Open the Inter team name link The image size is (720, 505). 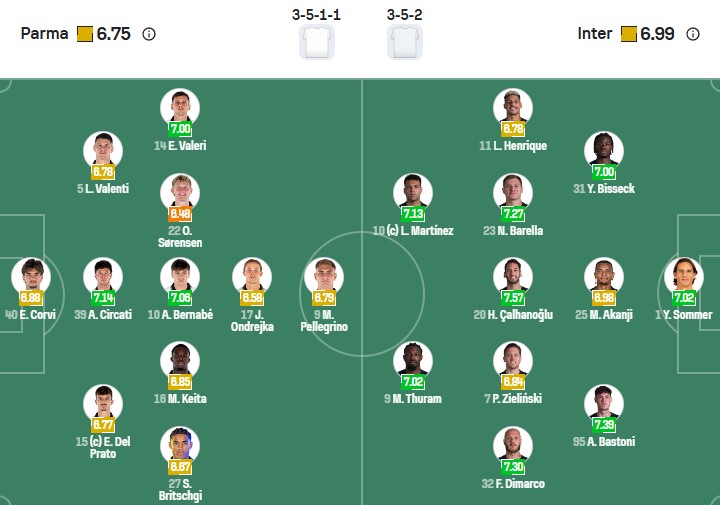tap(594, 34)
